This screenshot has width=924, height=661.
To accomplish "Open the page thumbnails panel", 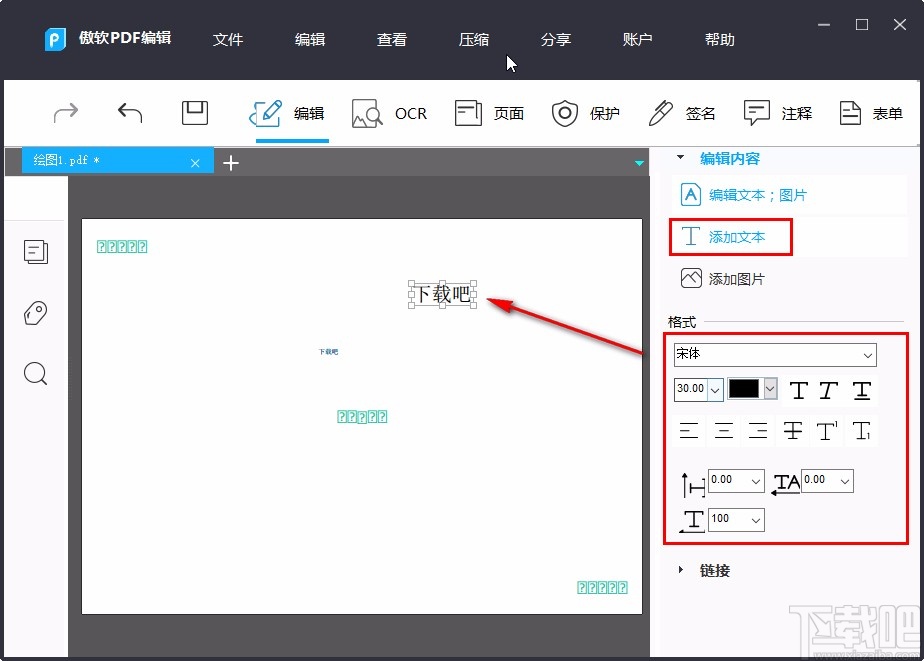I will click(x=36, y=252).
